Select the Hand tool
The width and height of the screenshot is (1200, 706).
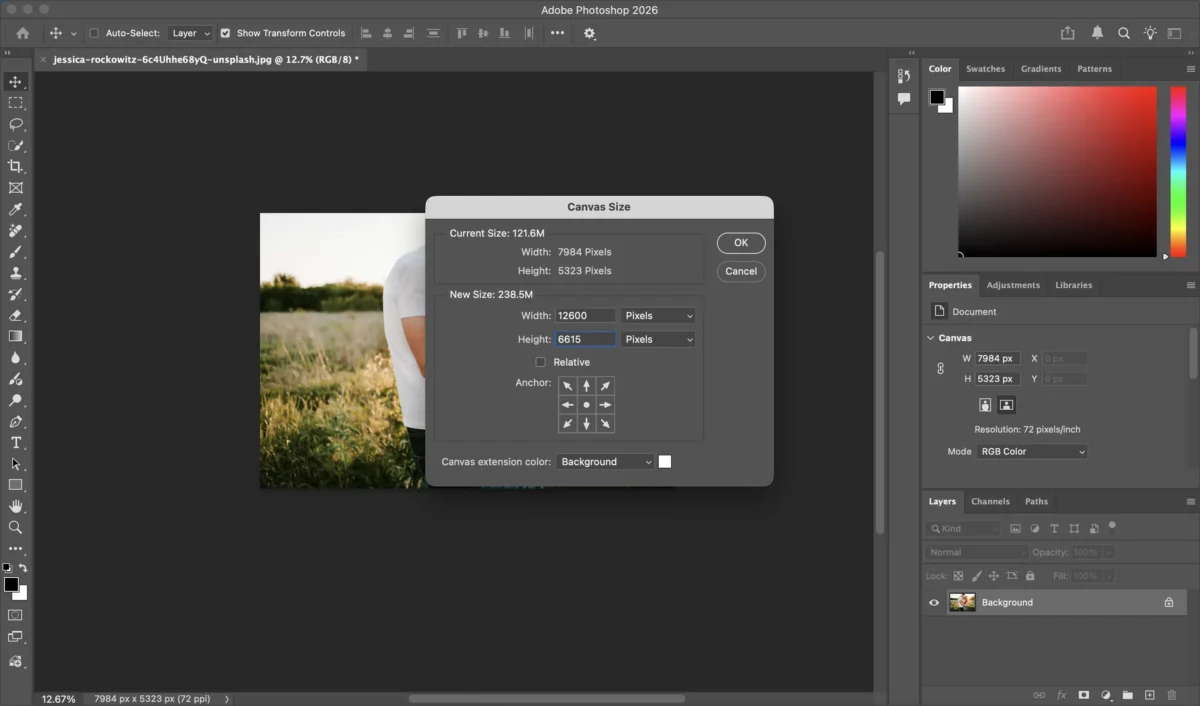tap(15, 506)
